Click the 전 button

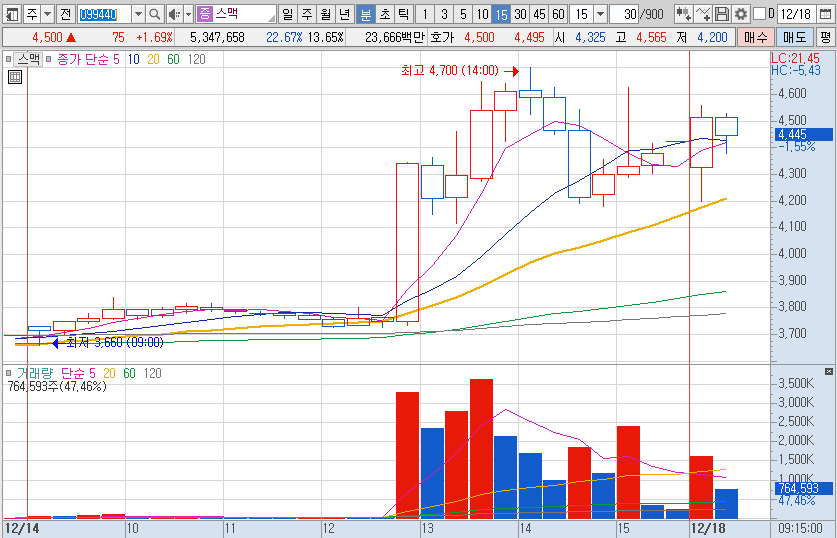tap(66, 14)
